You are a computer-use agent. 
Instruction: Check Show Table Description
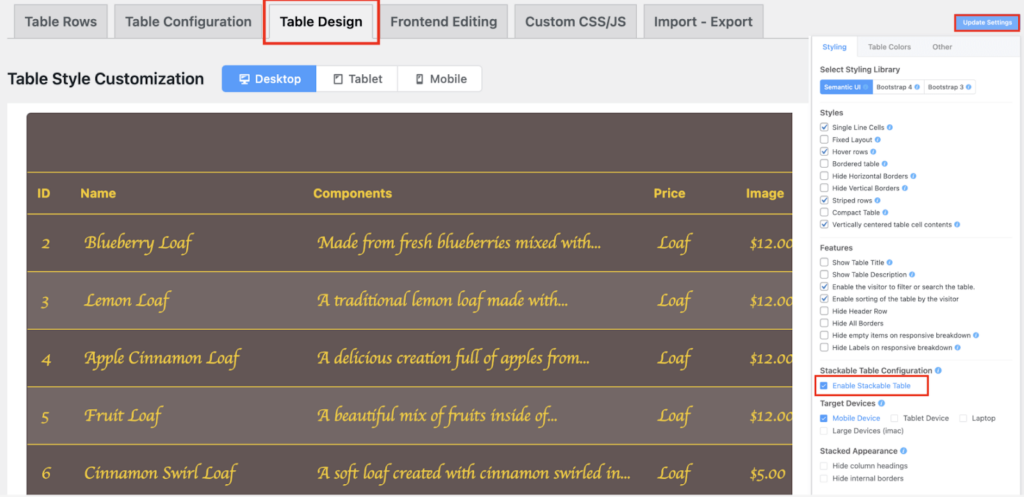[x=824, y=275]
